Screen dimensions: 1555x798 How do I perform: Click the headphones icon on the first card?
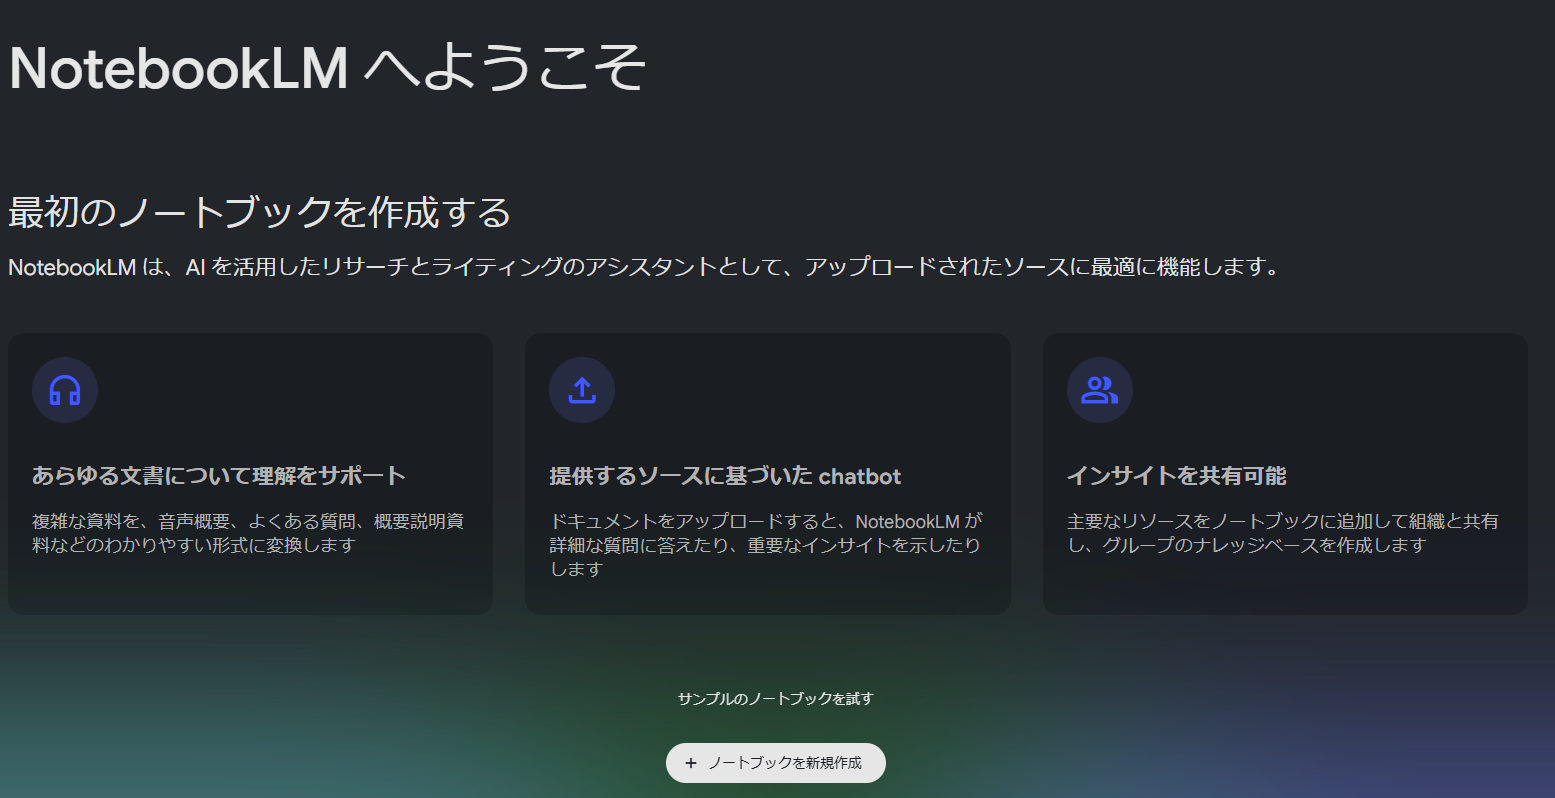[x=64, y=390]
